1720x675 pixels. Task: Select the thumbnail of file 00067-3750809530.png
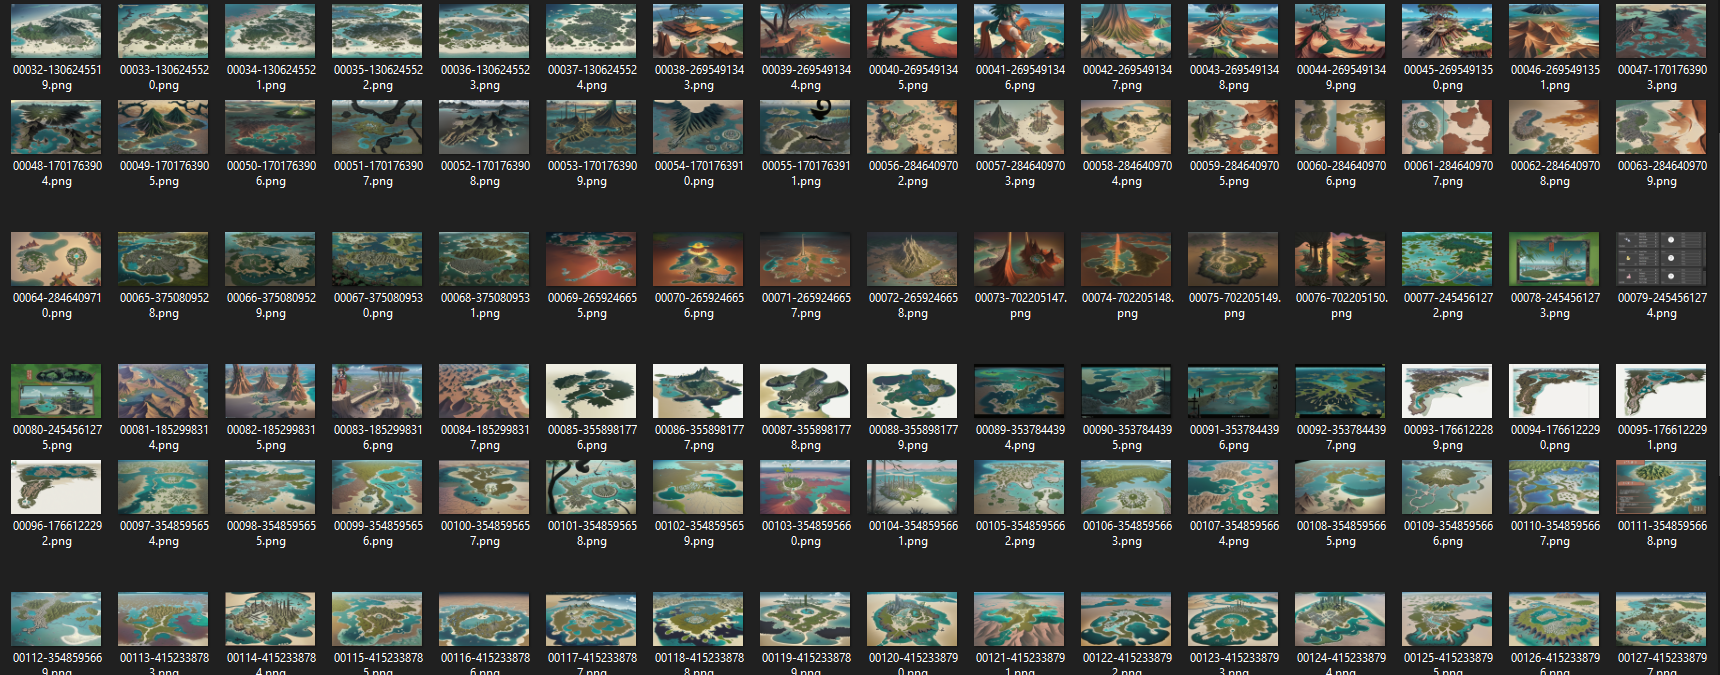[377, 258]
